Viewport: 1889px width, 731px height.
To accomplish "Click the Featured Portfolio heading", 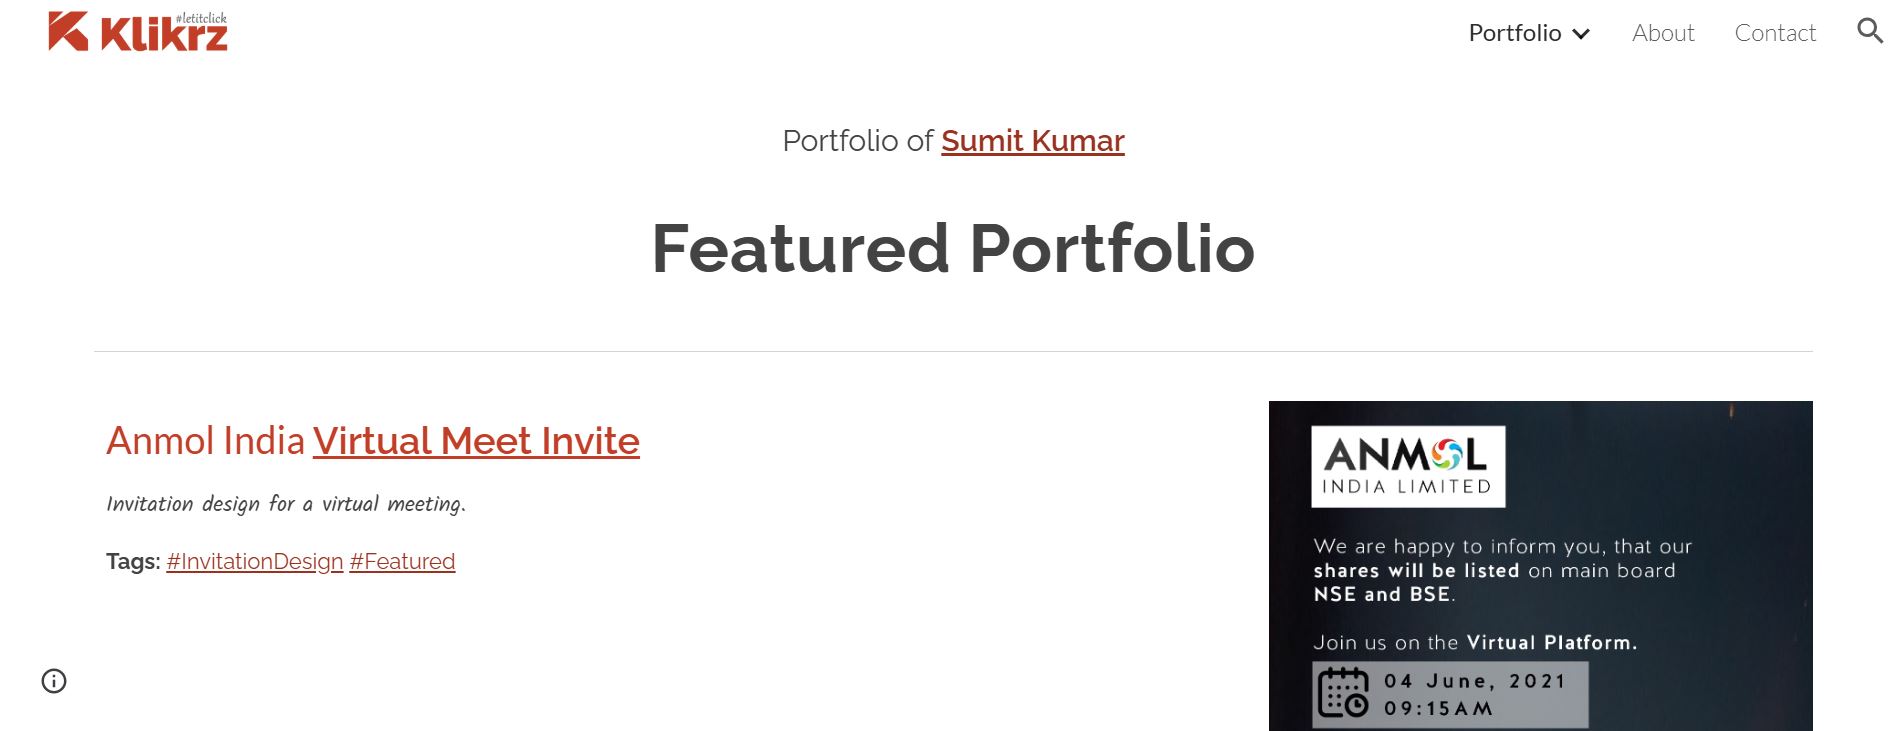I will (x=953, y=249).
